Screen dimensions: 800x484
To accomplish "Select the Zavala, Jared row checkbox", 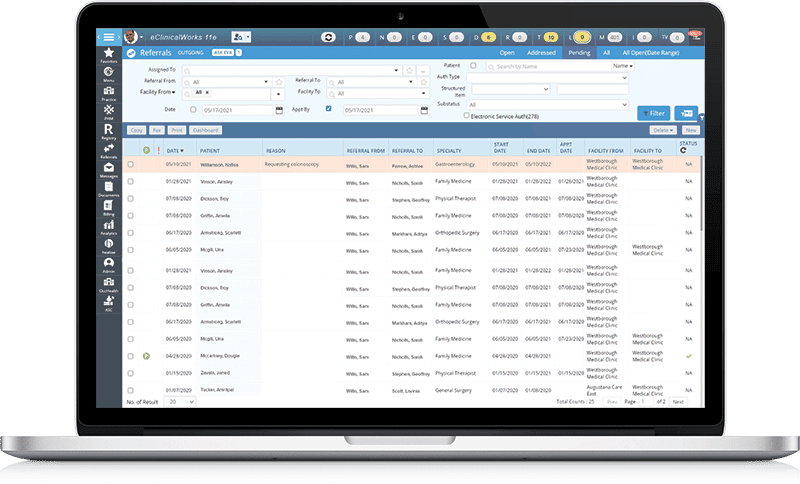I will [x=131, y=373].
